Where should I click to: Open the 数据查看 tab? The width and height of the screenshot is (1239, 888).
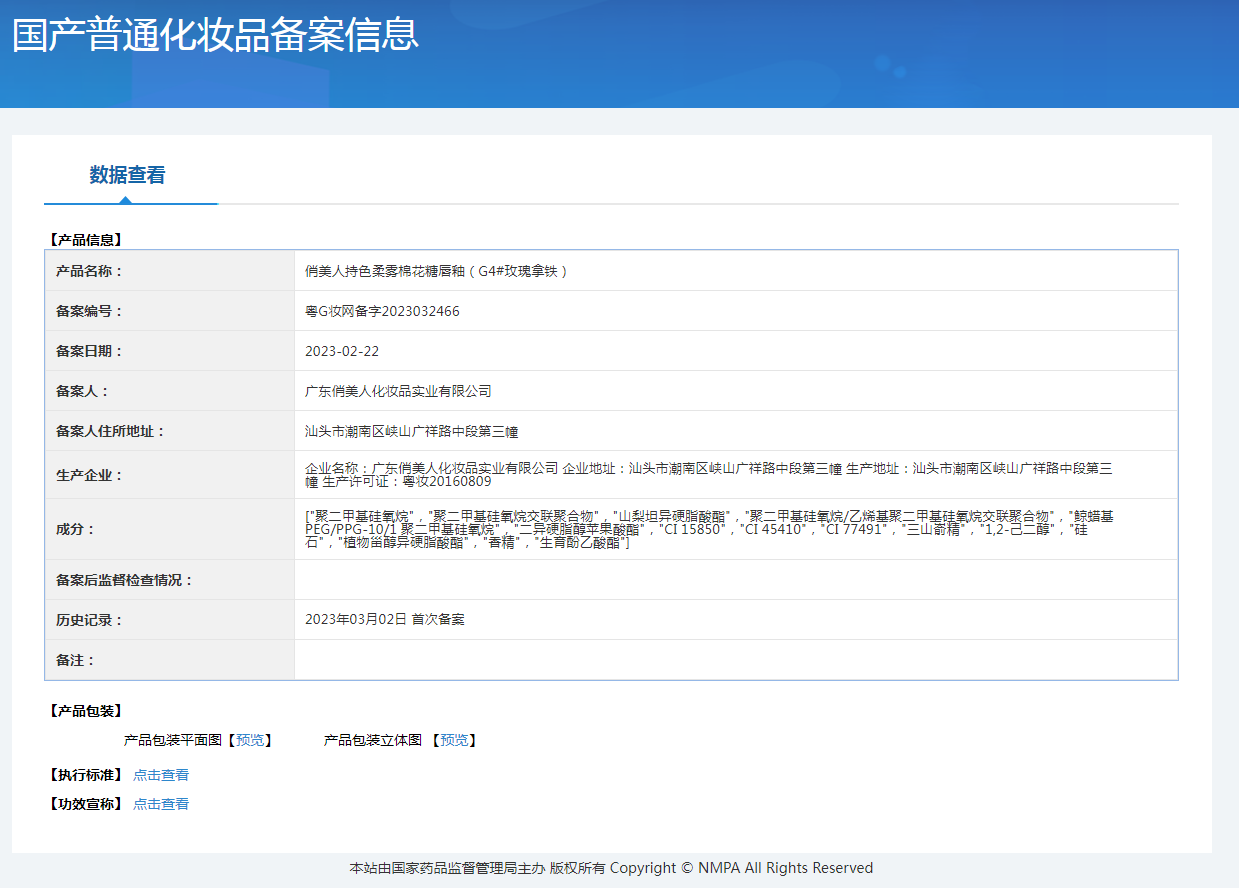(127, 175)
